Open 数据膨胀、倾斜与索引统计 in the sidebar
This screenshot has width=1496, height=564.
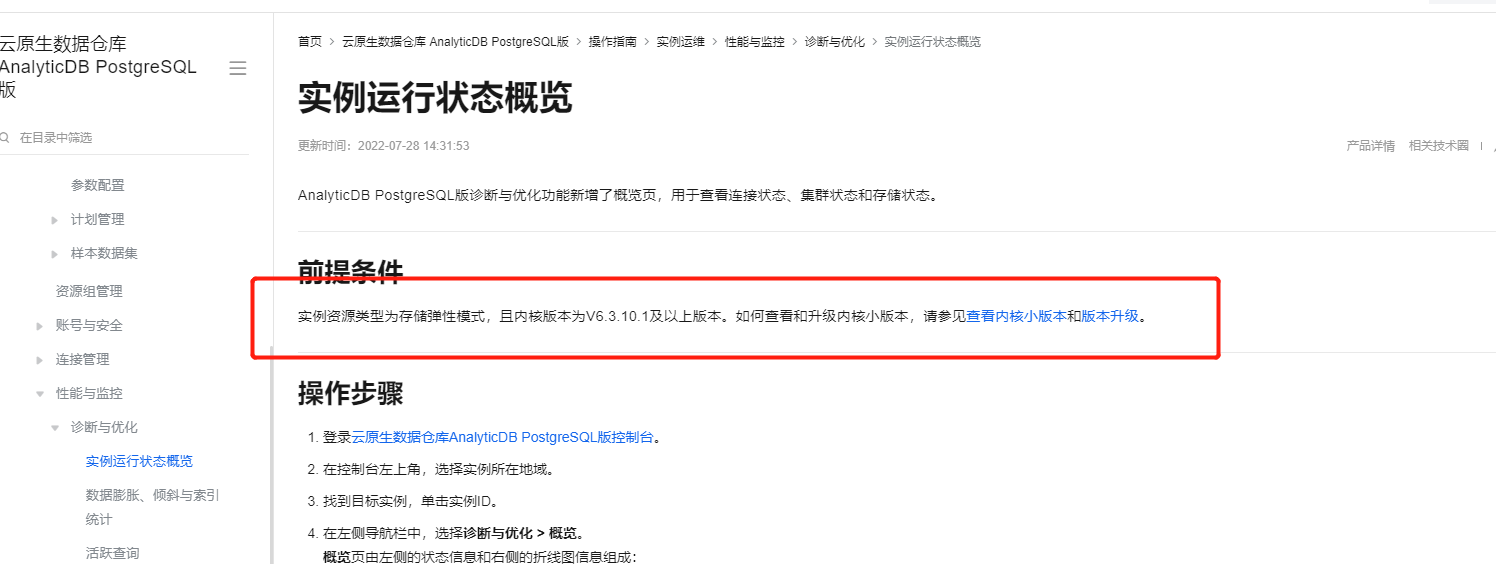click(153, 507)
